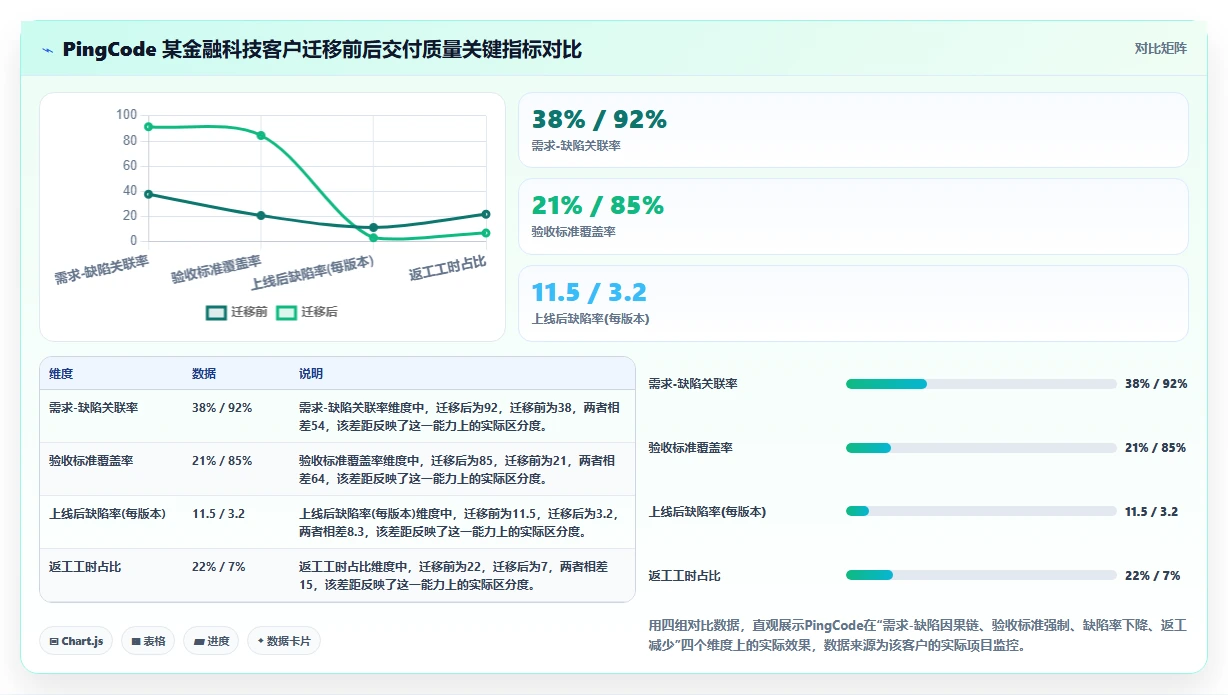Click the 验收标准覆盖率 progress bar
This screenshot has height=695, width=1228.
981,448
